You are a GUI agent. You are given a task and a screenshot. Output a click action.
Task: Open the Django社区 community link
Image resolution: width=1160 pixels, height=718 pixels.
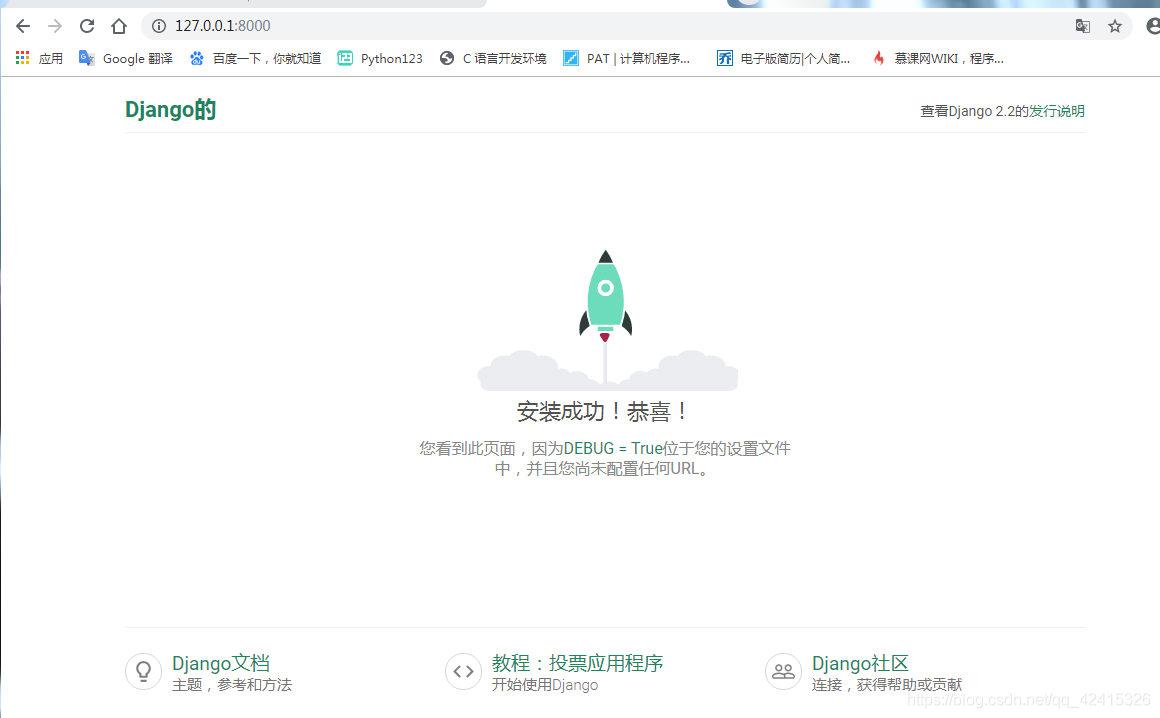pos(860,663)
